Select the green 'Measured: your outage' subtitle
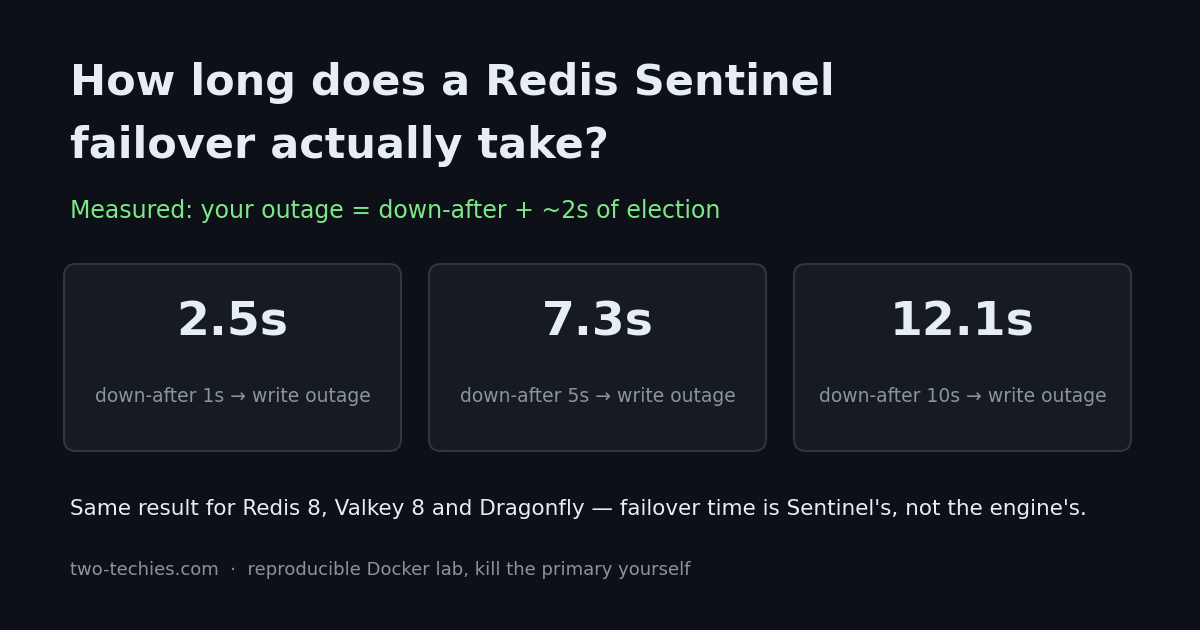Screen dimensions: 1200x630 tap(394, 211)
